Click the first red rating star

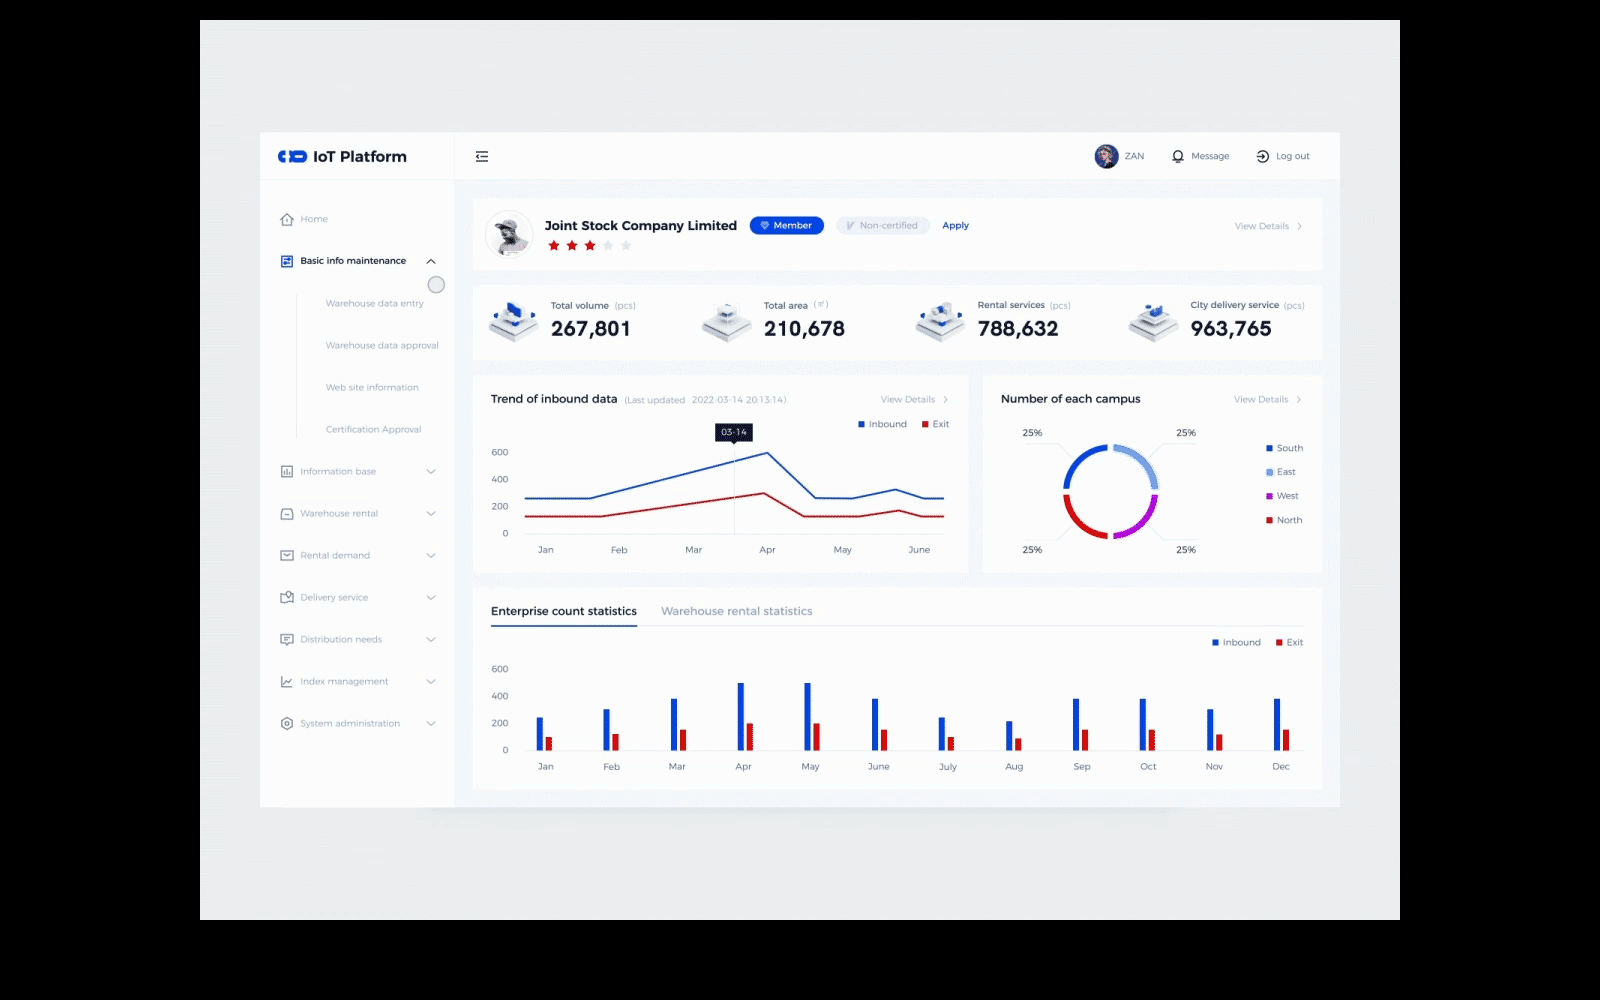pos(554,246)
